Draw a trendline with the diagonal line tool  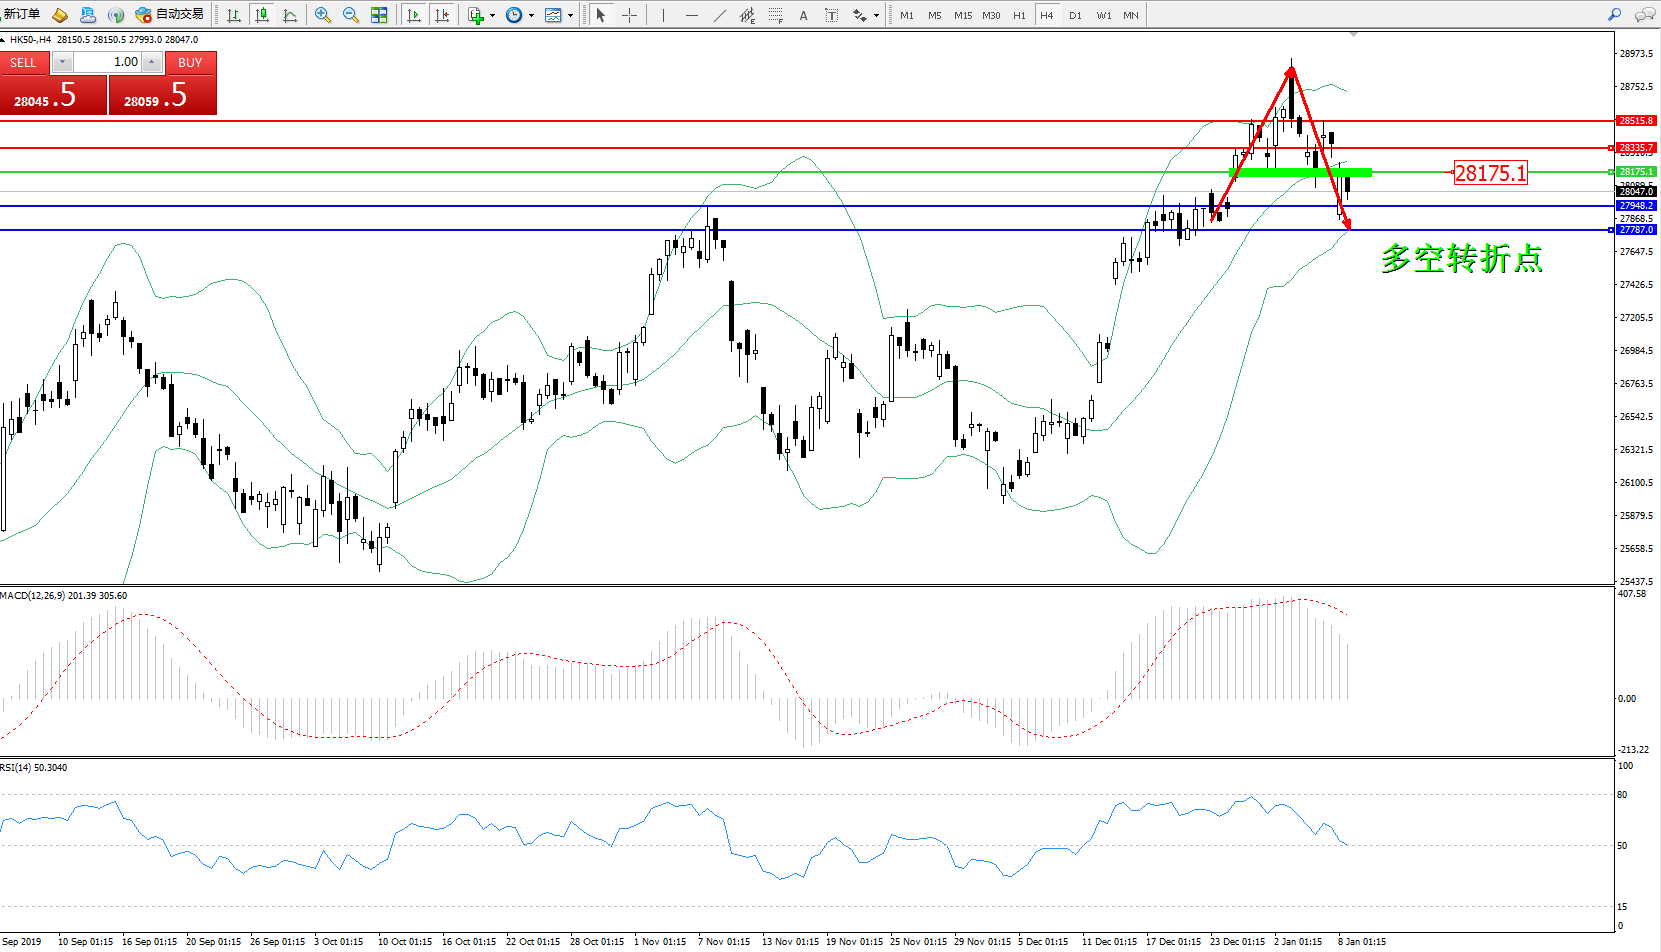point(720,15)
